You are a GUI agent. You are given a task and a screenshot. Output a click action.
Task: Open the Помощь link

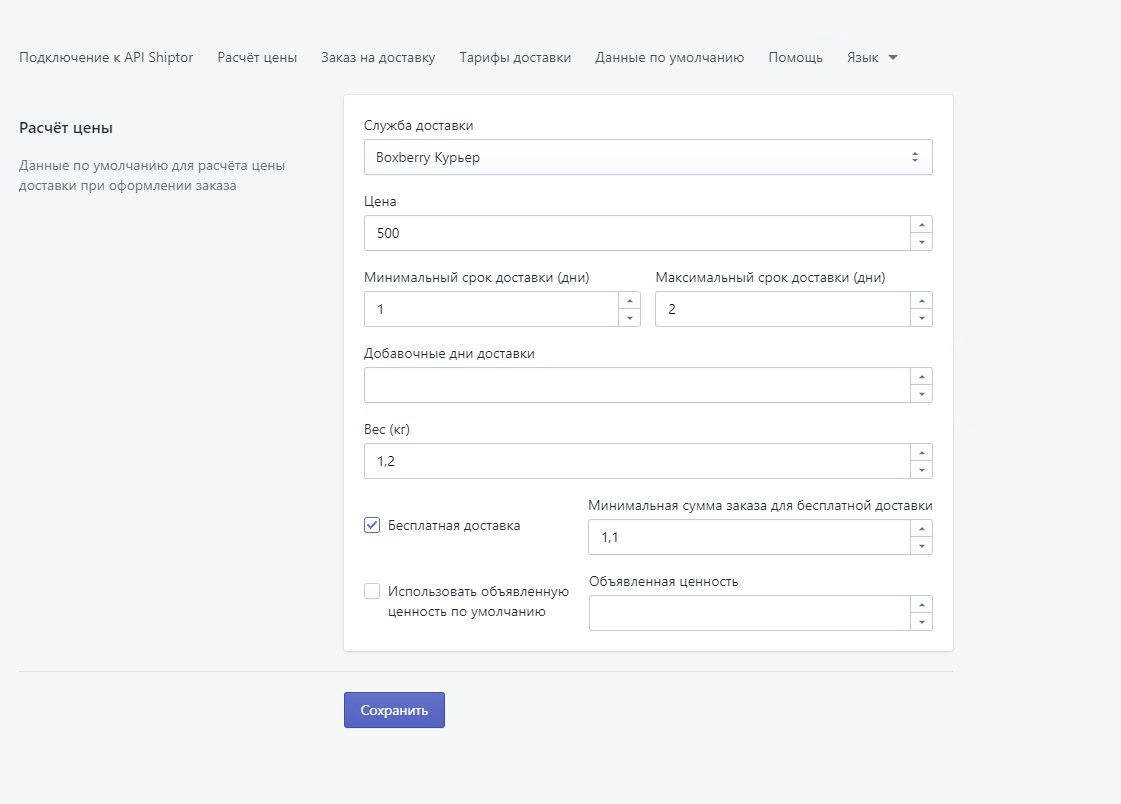[x=795, y=58]
